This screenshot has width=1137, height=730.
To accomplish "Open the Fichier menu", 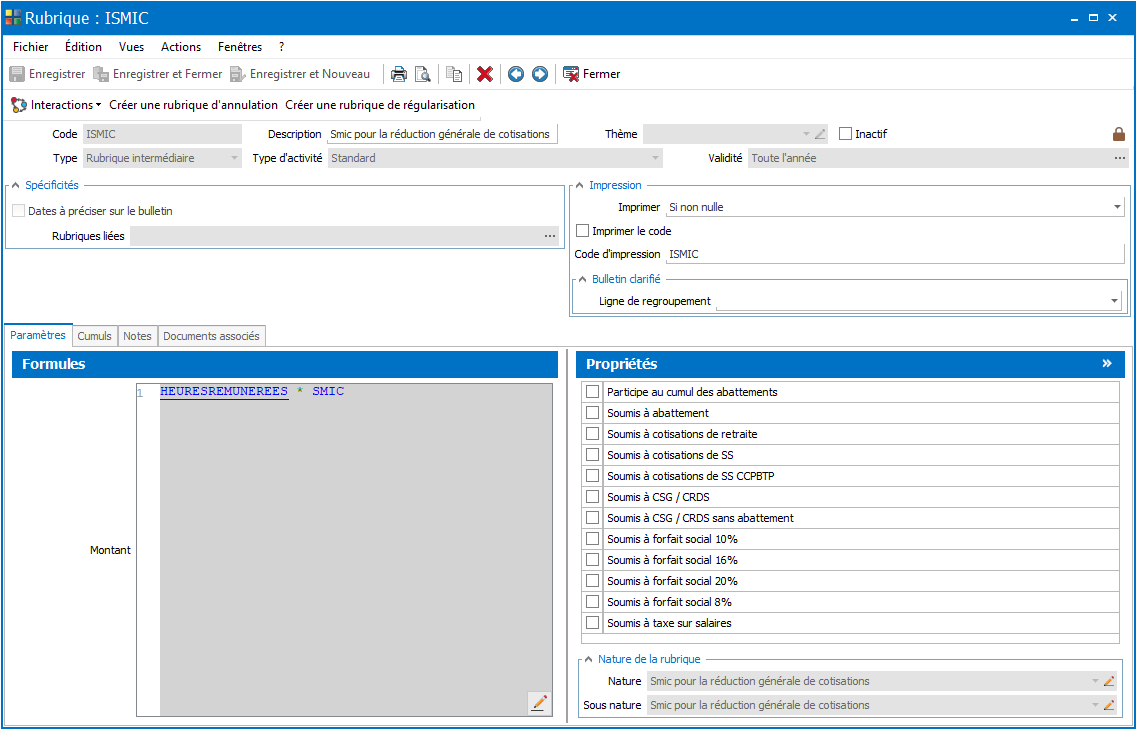I will pos(30,47).
